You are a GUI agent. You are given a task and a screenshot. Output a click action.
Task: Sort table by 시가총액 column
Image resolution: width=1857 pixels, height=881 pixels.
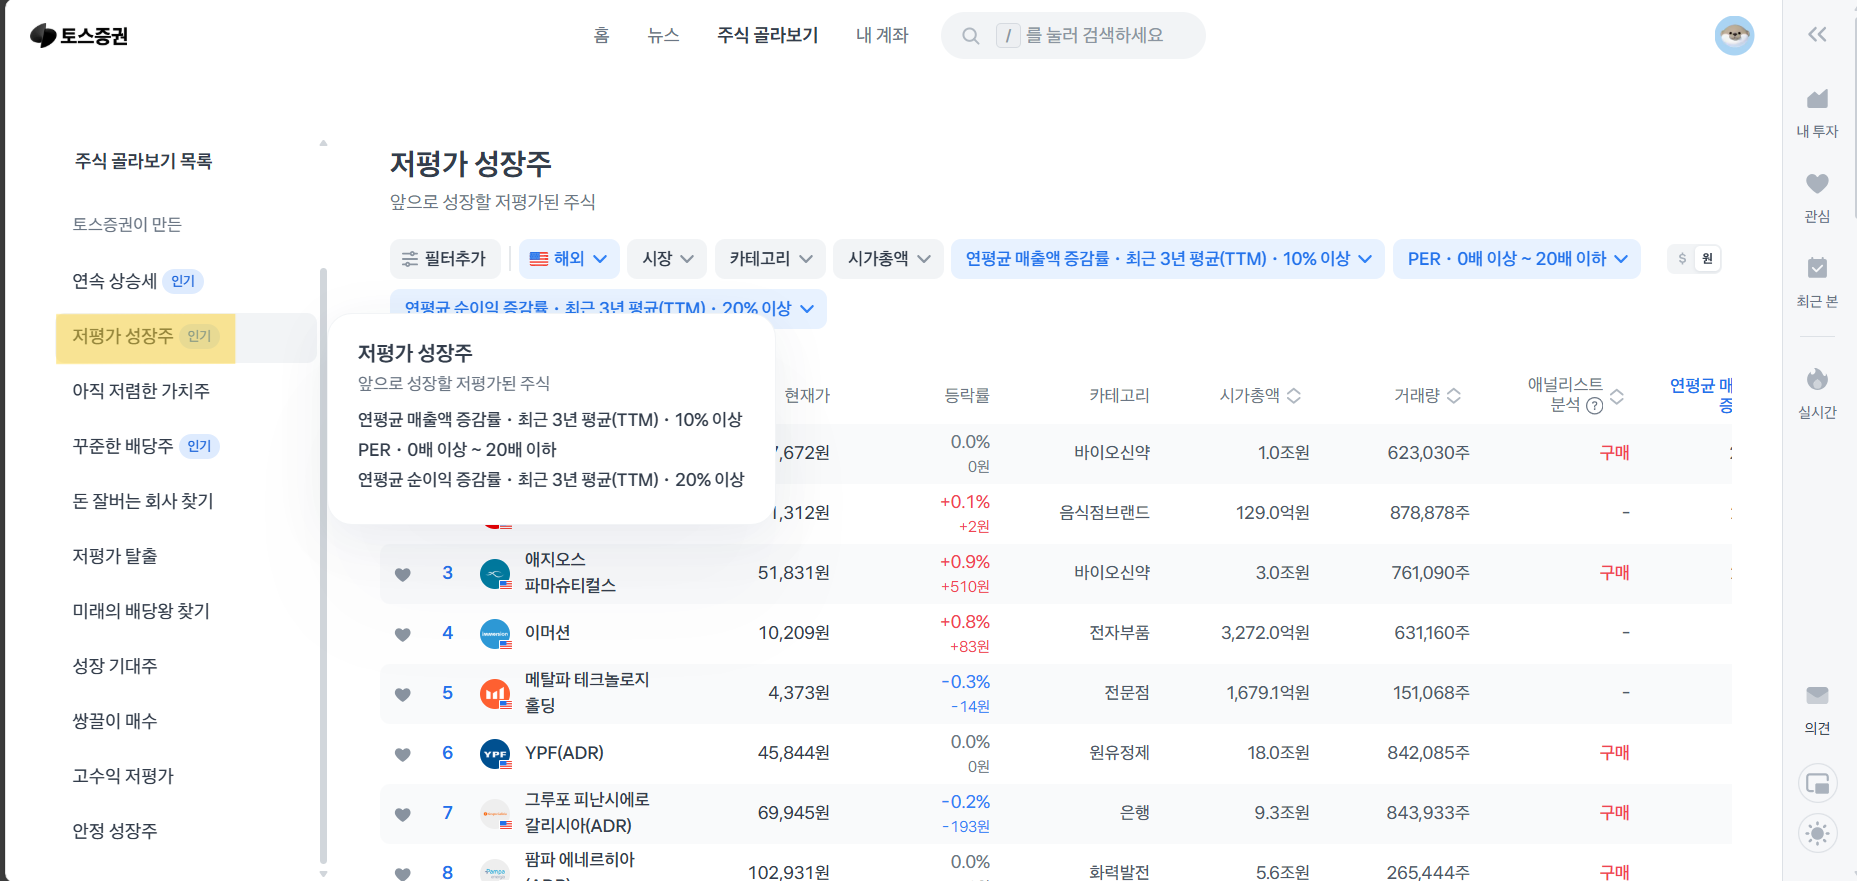click(x=1260, y=395)
